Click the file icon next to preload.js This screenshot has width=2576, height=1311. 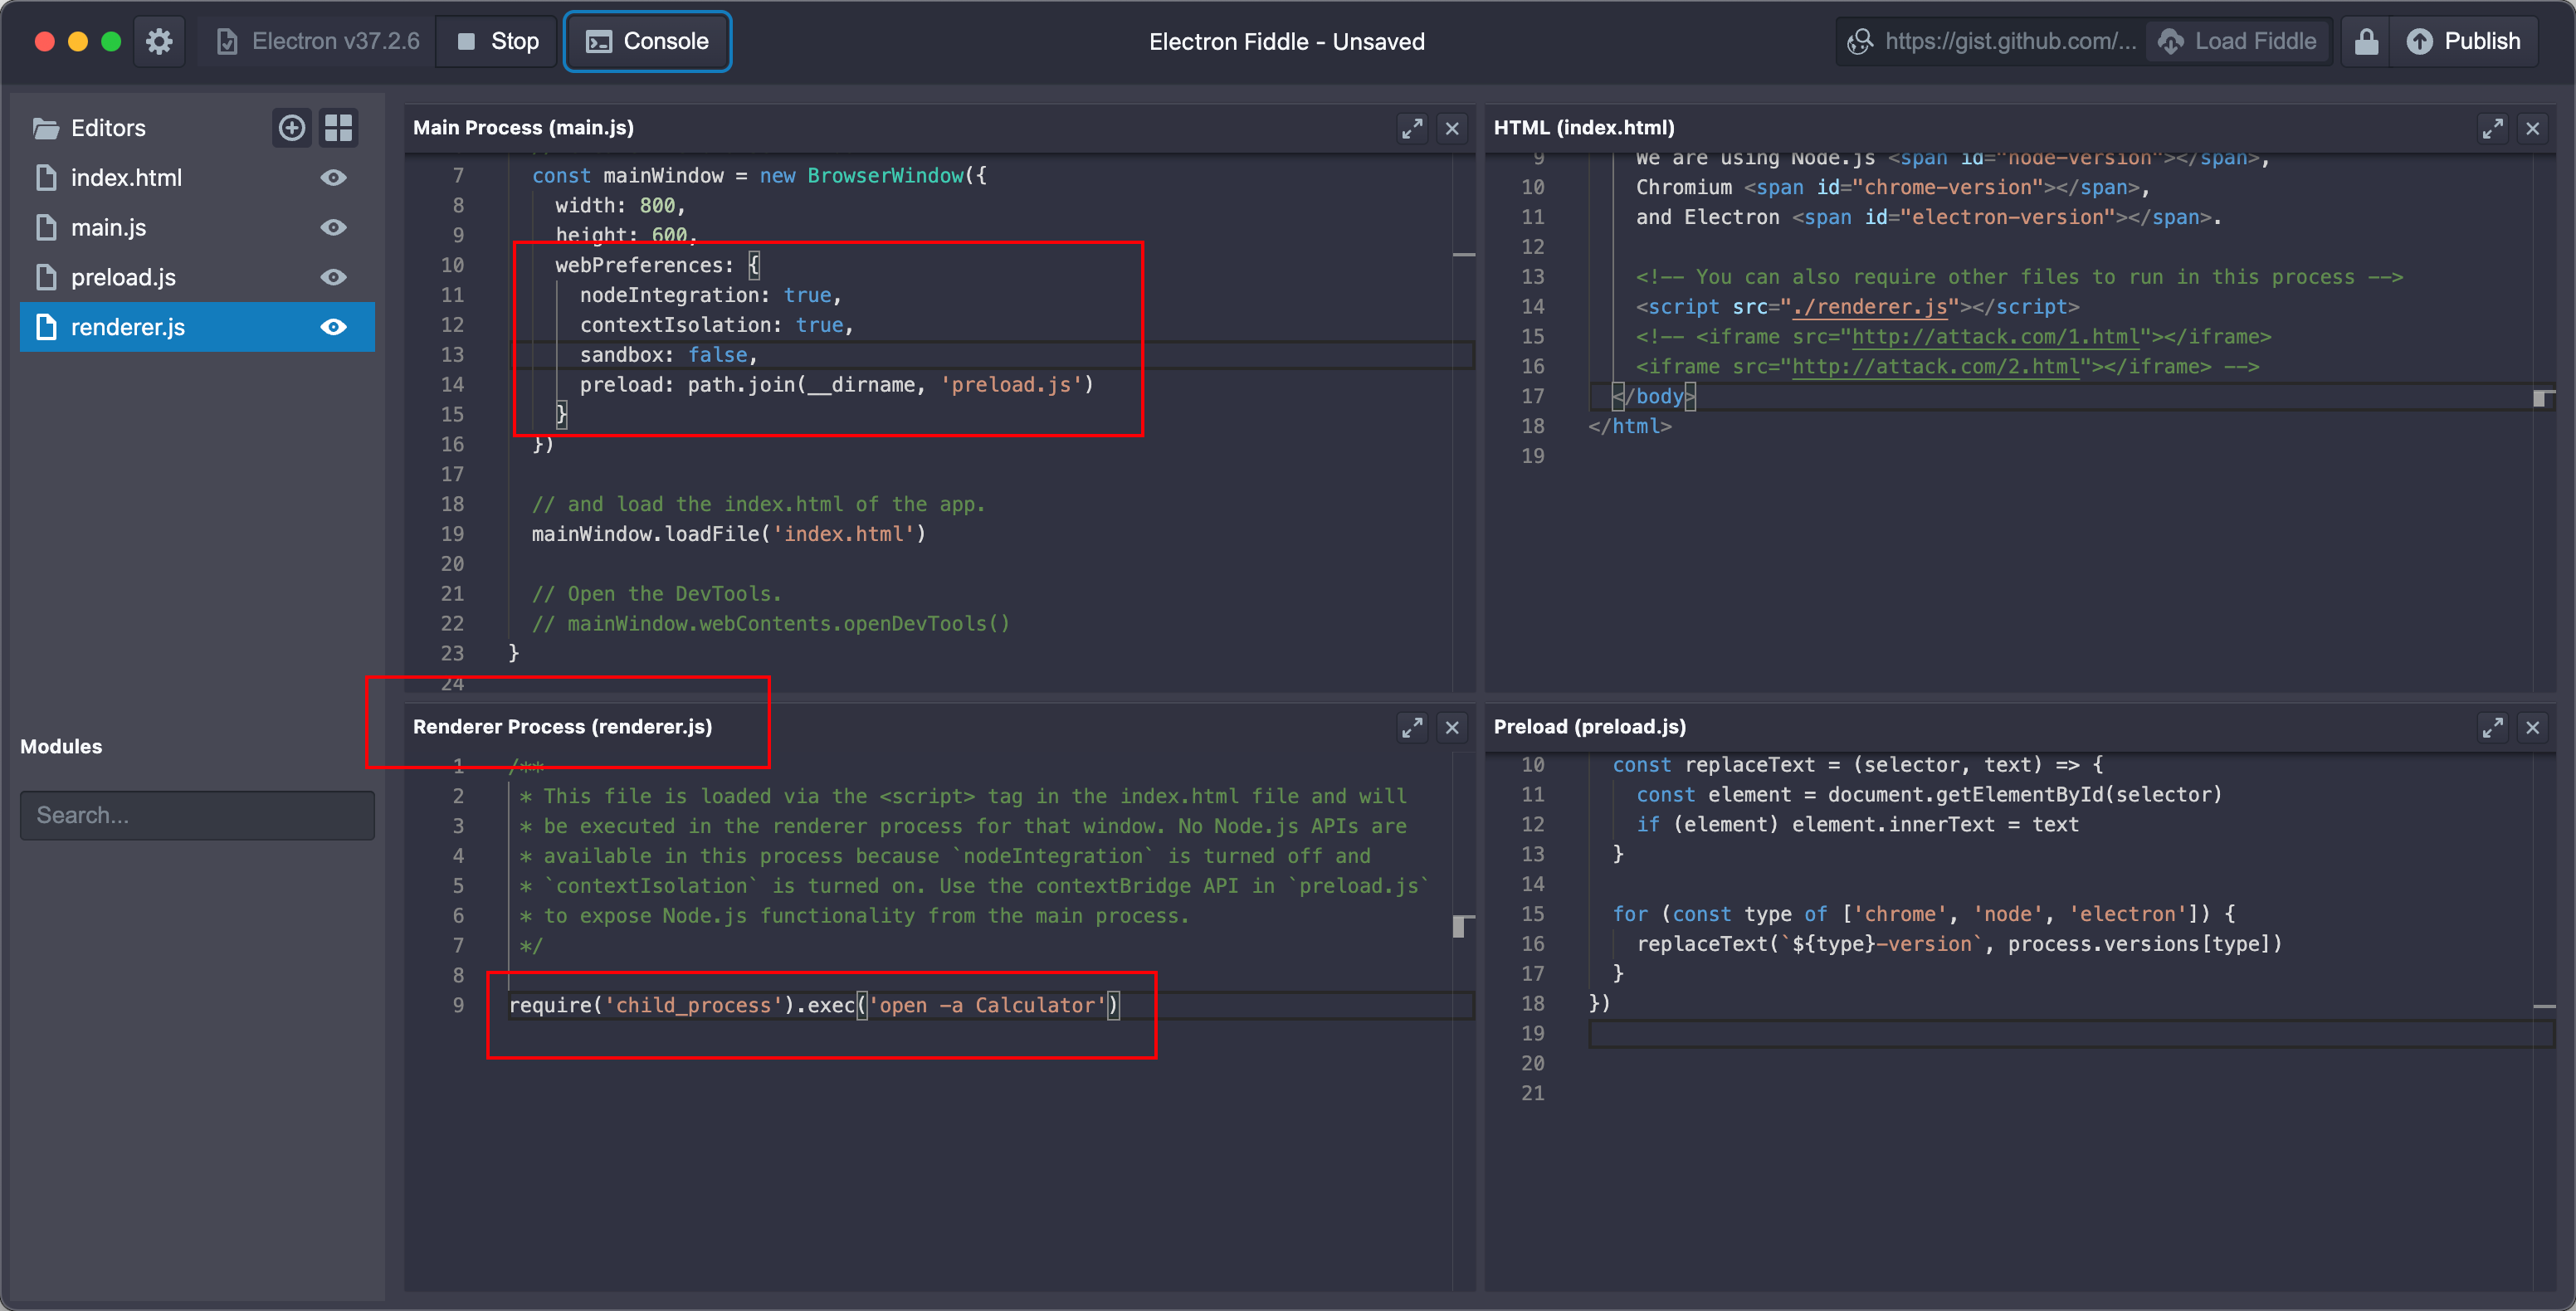coord(46,277)
